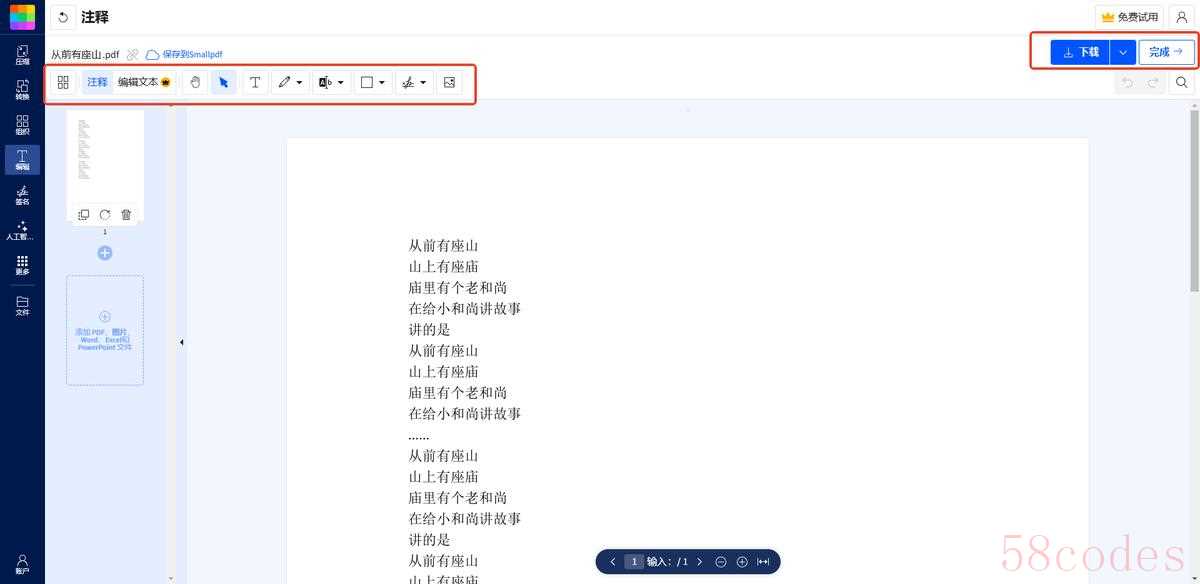Click the fit-to-width icon in page bar
The width and height of the screenshot is (1200, 584).
pos(763,562)
